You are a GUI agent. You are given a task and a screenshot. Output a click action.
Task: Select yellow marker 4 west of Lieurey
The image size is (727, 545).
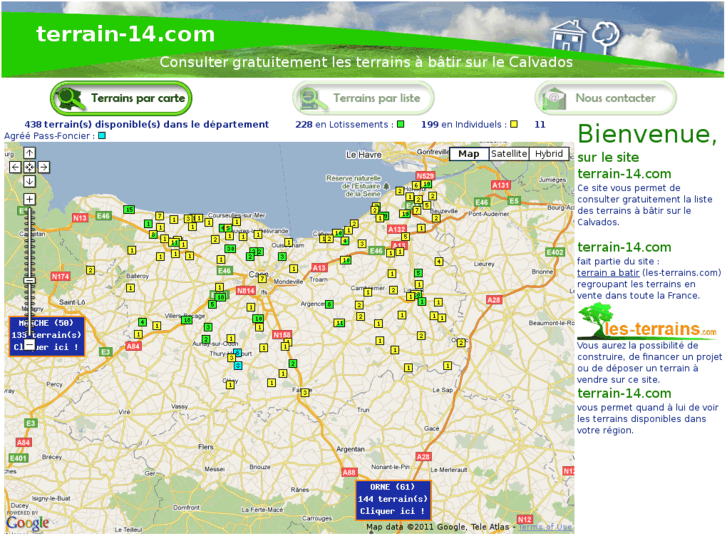click(439, 262)
